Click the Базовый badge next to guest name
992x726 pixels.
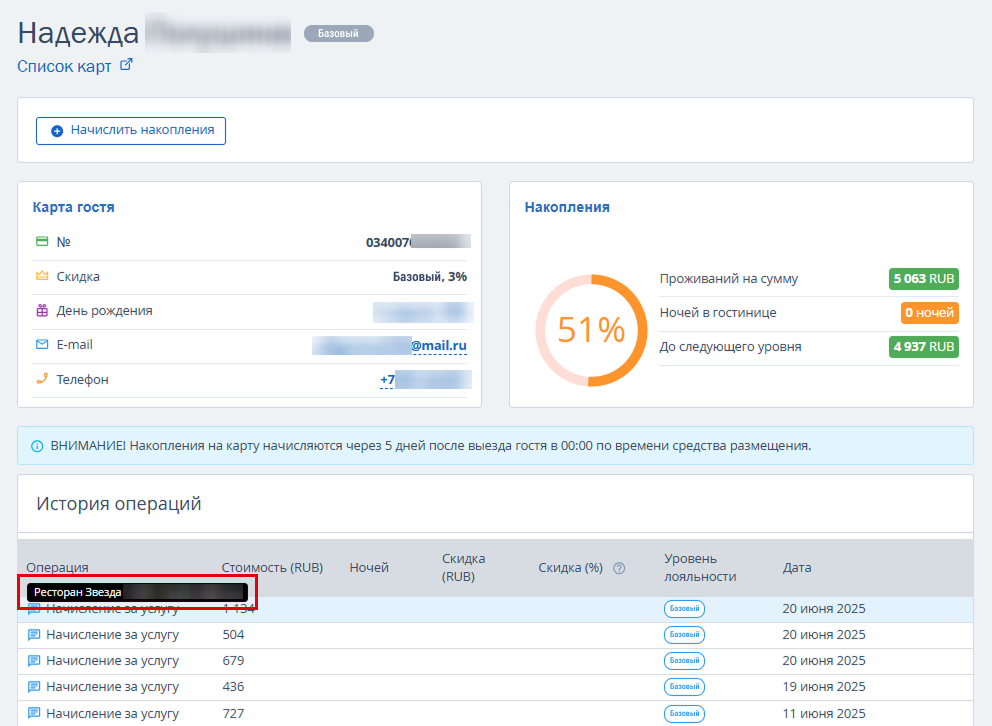click(338, 34)
